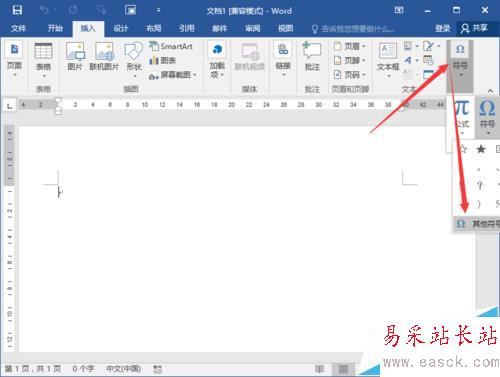Viewport: 500px width, 377px height.
Task: Insert the closing parenthesis symbol
Action: pos(479,204)
